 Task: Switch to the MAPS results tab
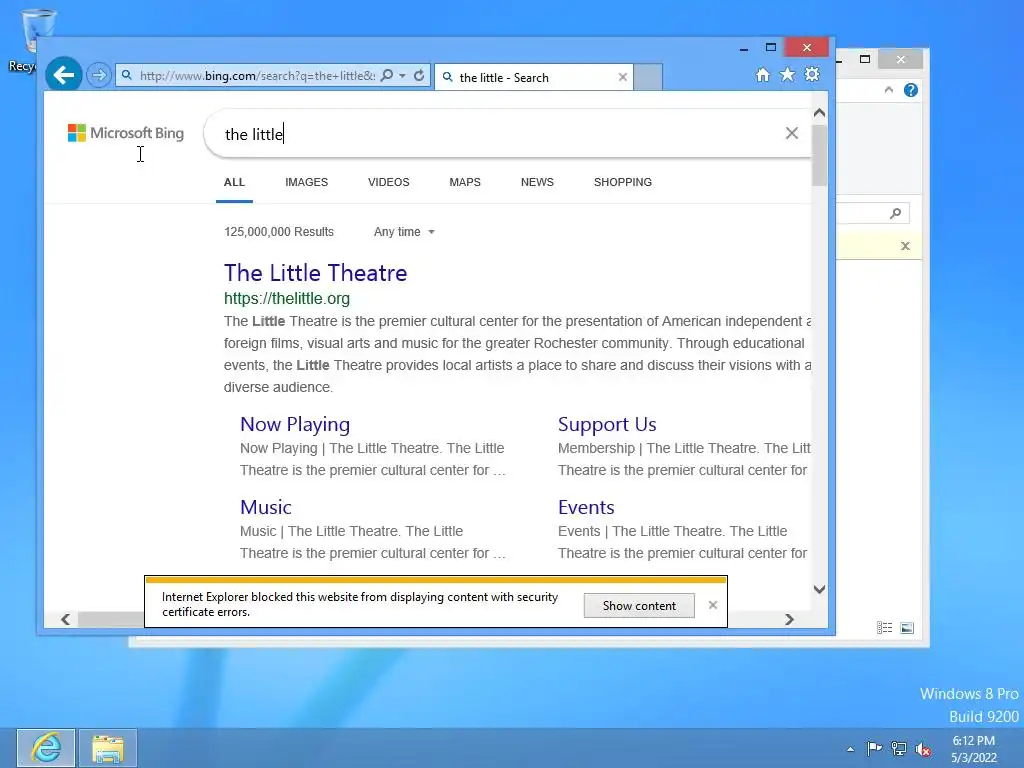[465, 182]
